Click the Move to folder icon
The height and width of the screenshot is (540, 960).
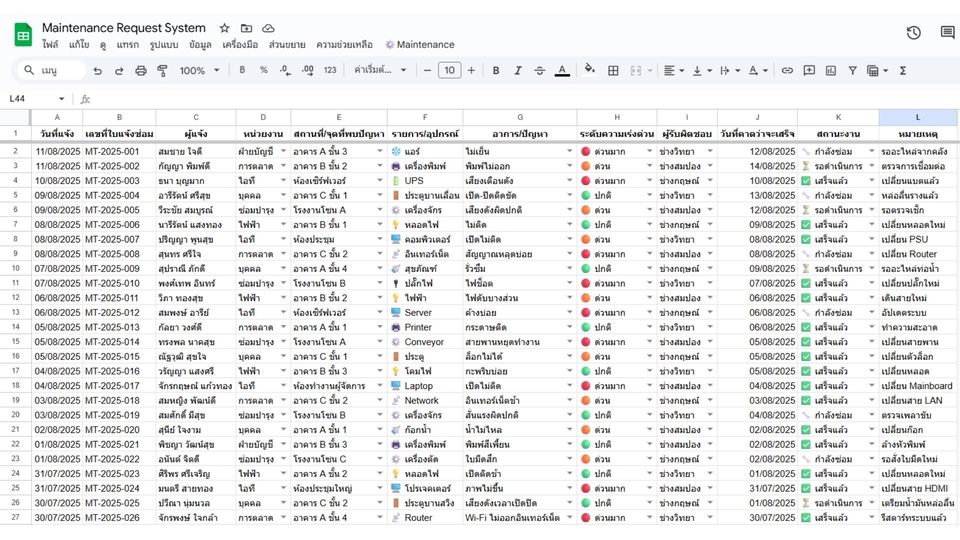tap(246, 28)
